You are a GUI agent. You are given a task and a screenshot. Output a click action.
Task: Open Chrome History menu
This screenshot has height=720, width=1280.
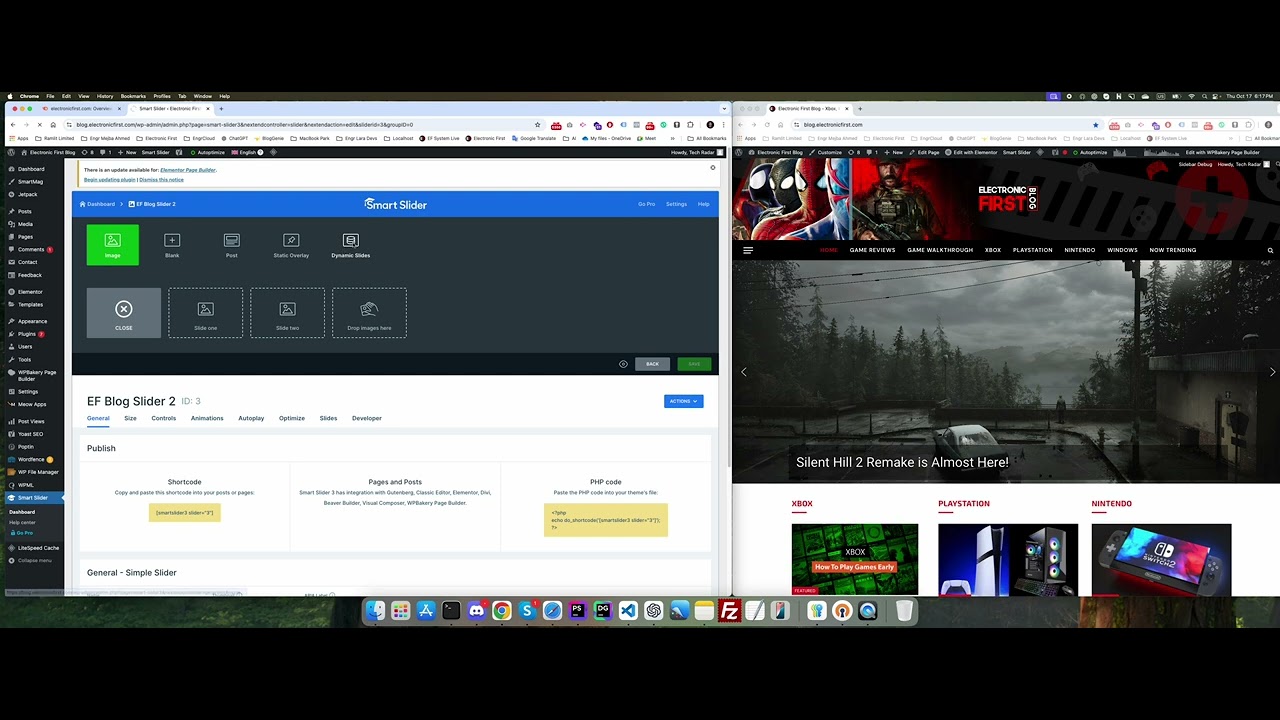click(105, 96)
